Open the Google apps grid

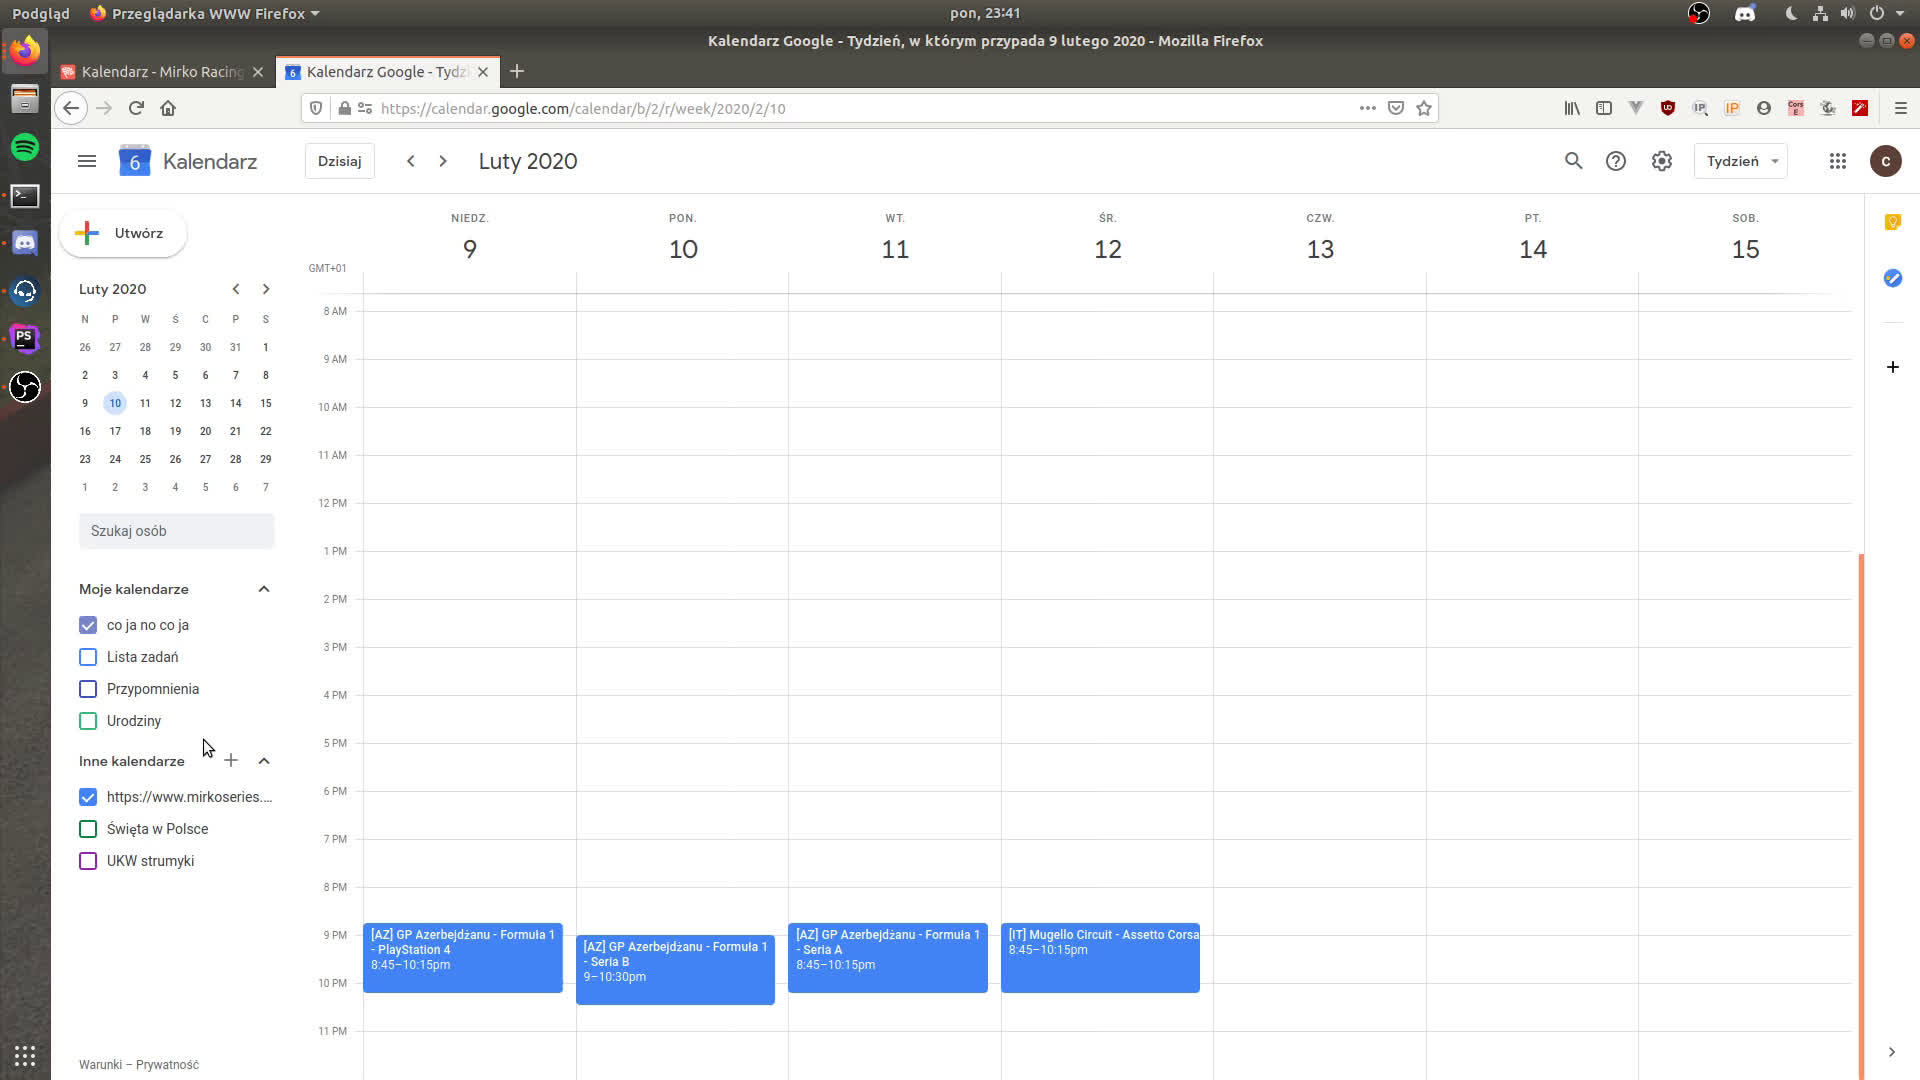point(1837,161)
